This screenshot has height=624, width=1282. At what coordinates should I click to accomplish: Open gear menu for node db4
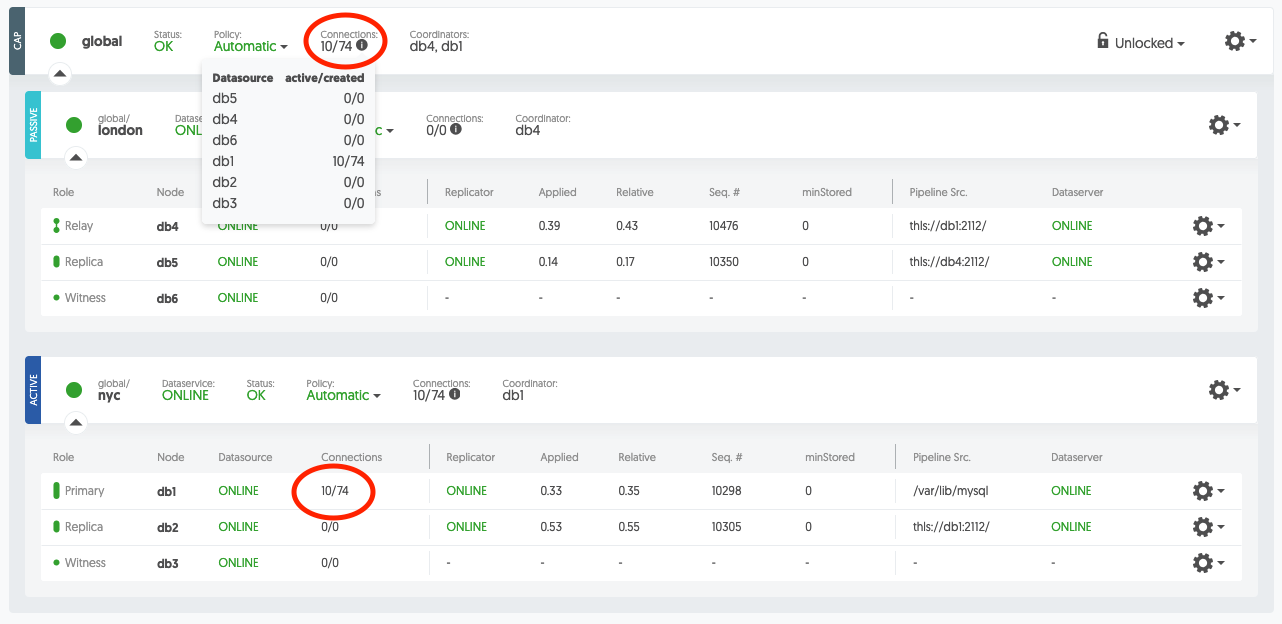pyautogui.click(x=1208, y=226)
